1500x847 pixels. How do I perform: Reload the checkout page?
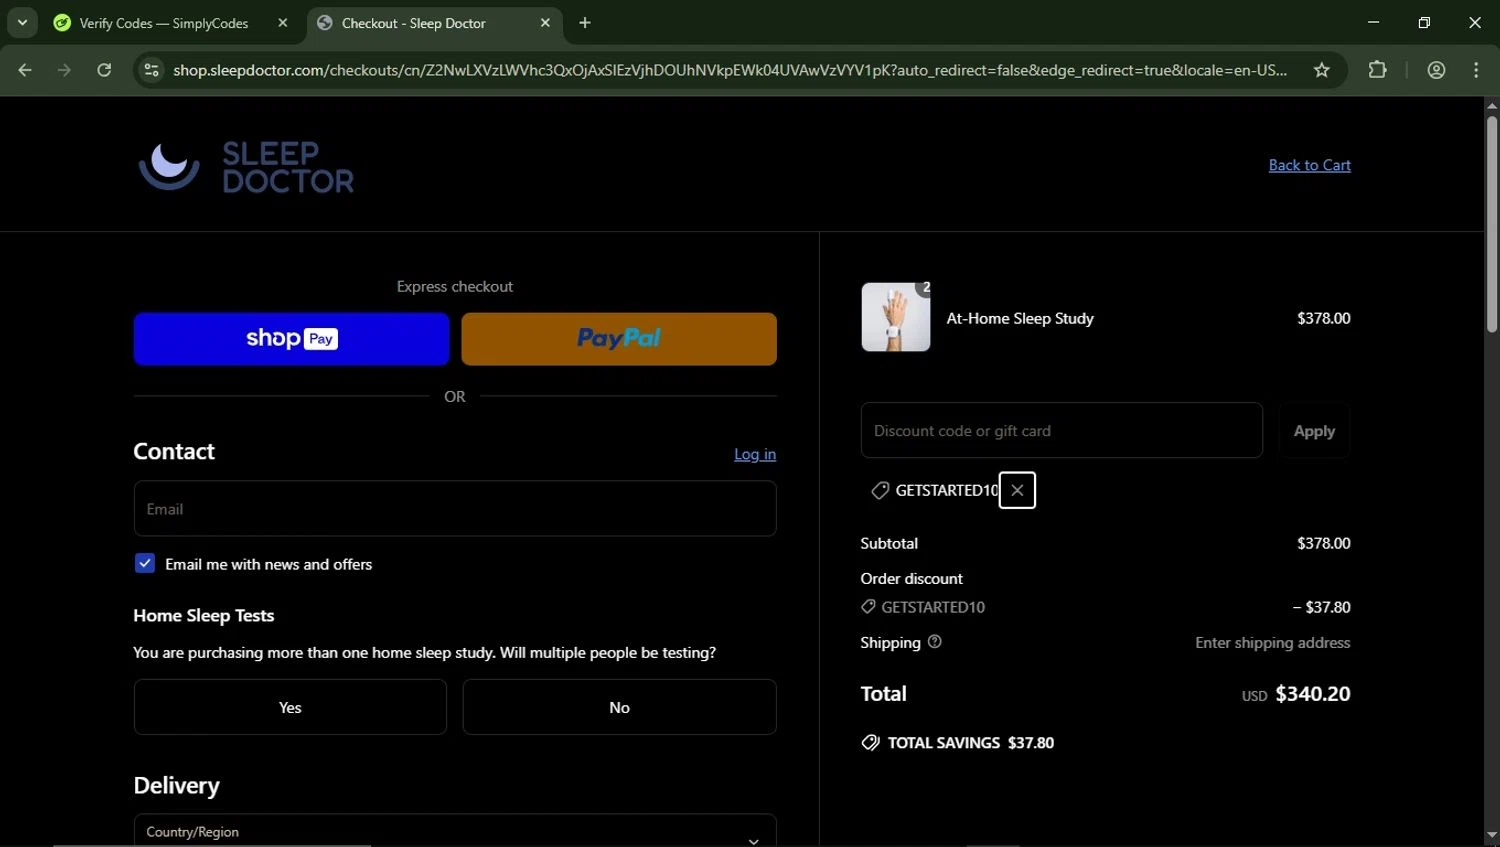click(x=104, y=70)
